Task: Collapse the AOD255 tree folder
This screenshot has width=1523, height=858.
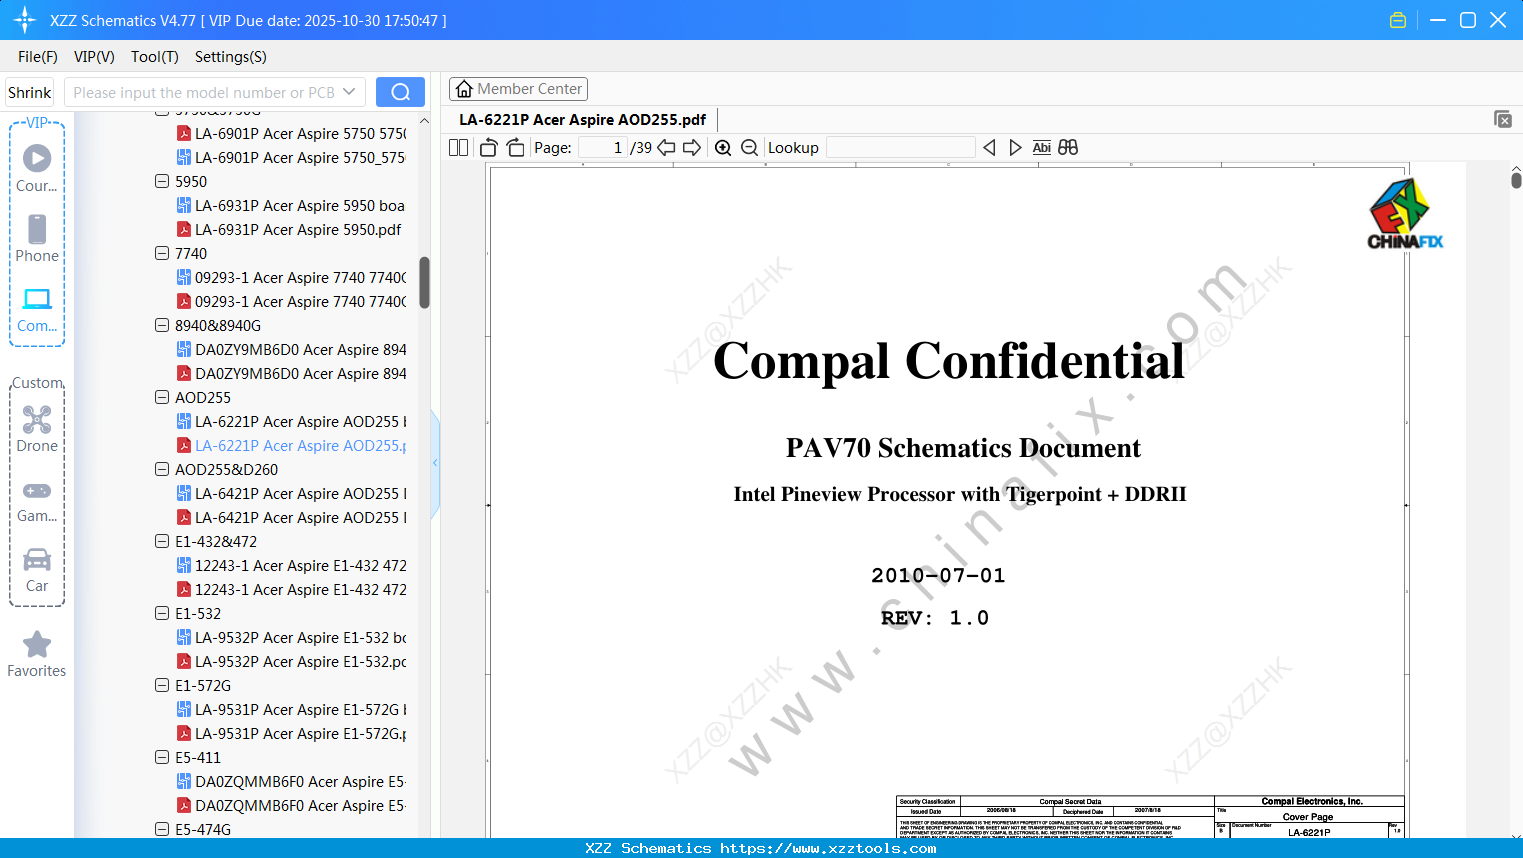Action: (162, 398)
